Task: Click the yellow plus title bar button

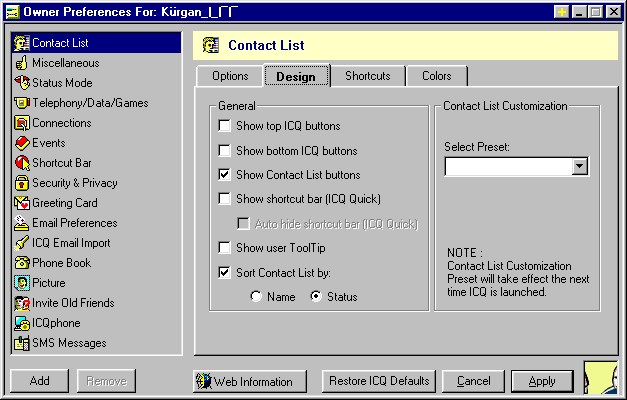Action: 561,12
